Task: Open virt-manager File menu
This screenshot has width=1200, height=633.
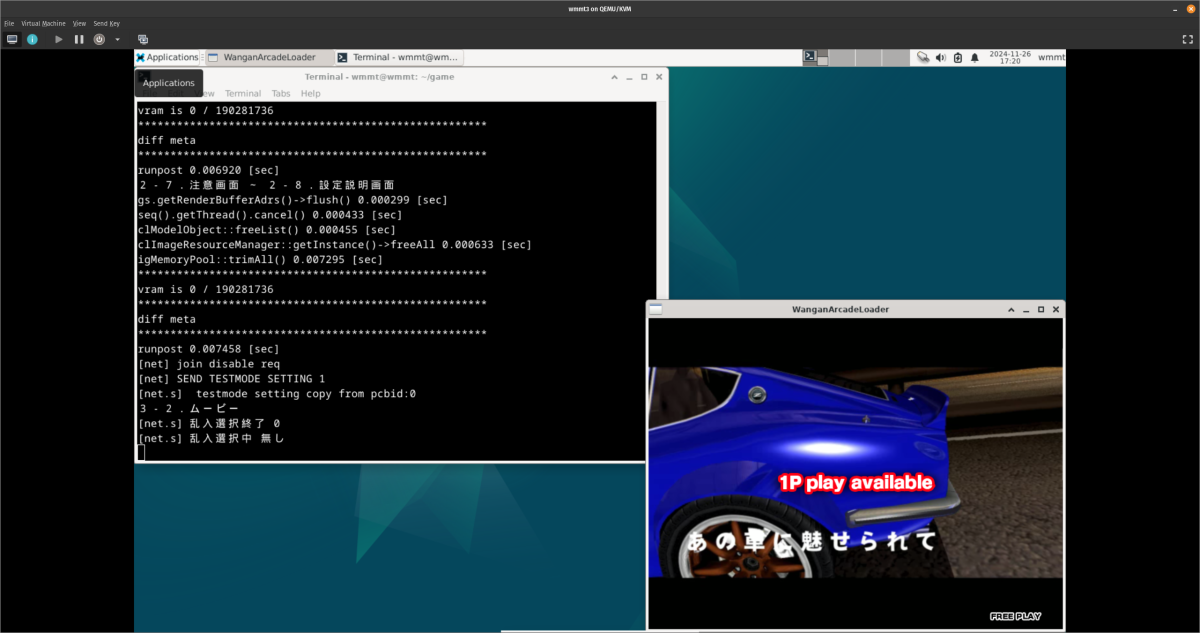Action: coord(9,22)
